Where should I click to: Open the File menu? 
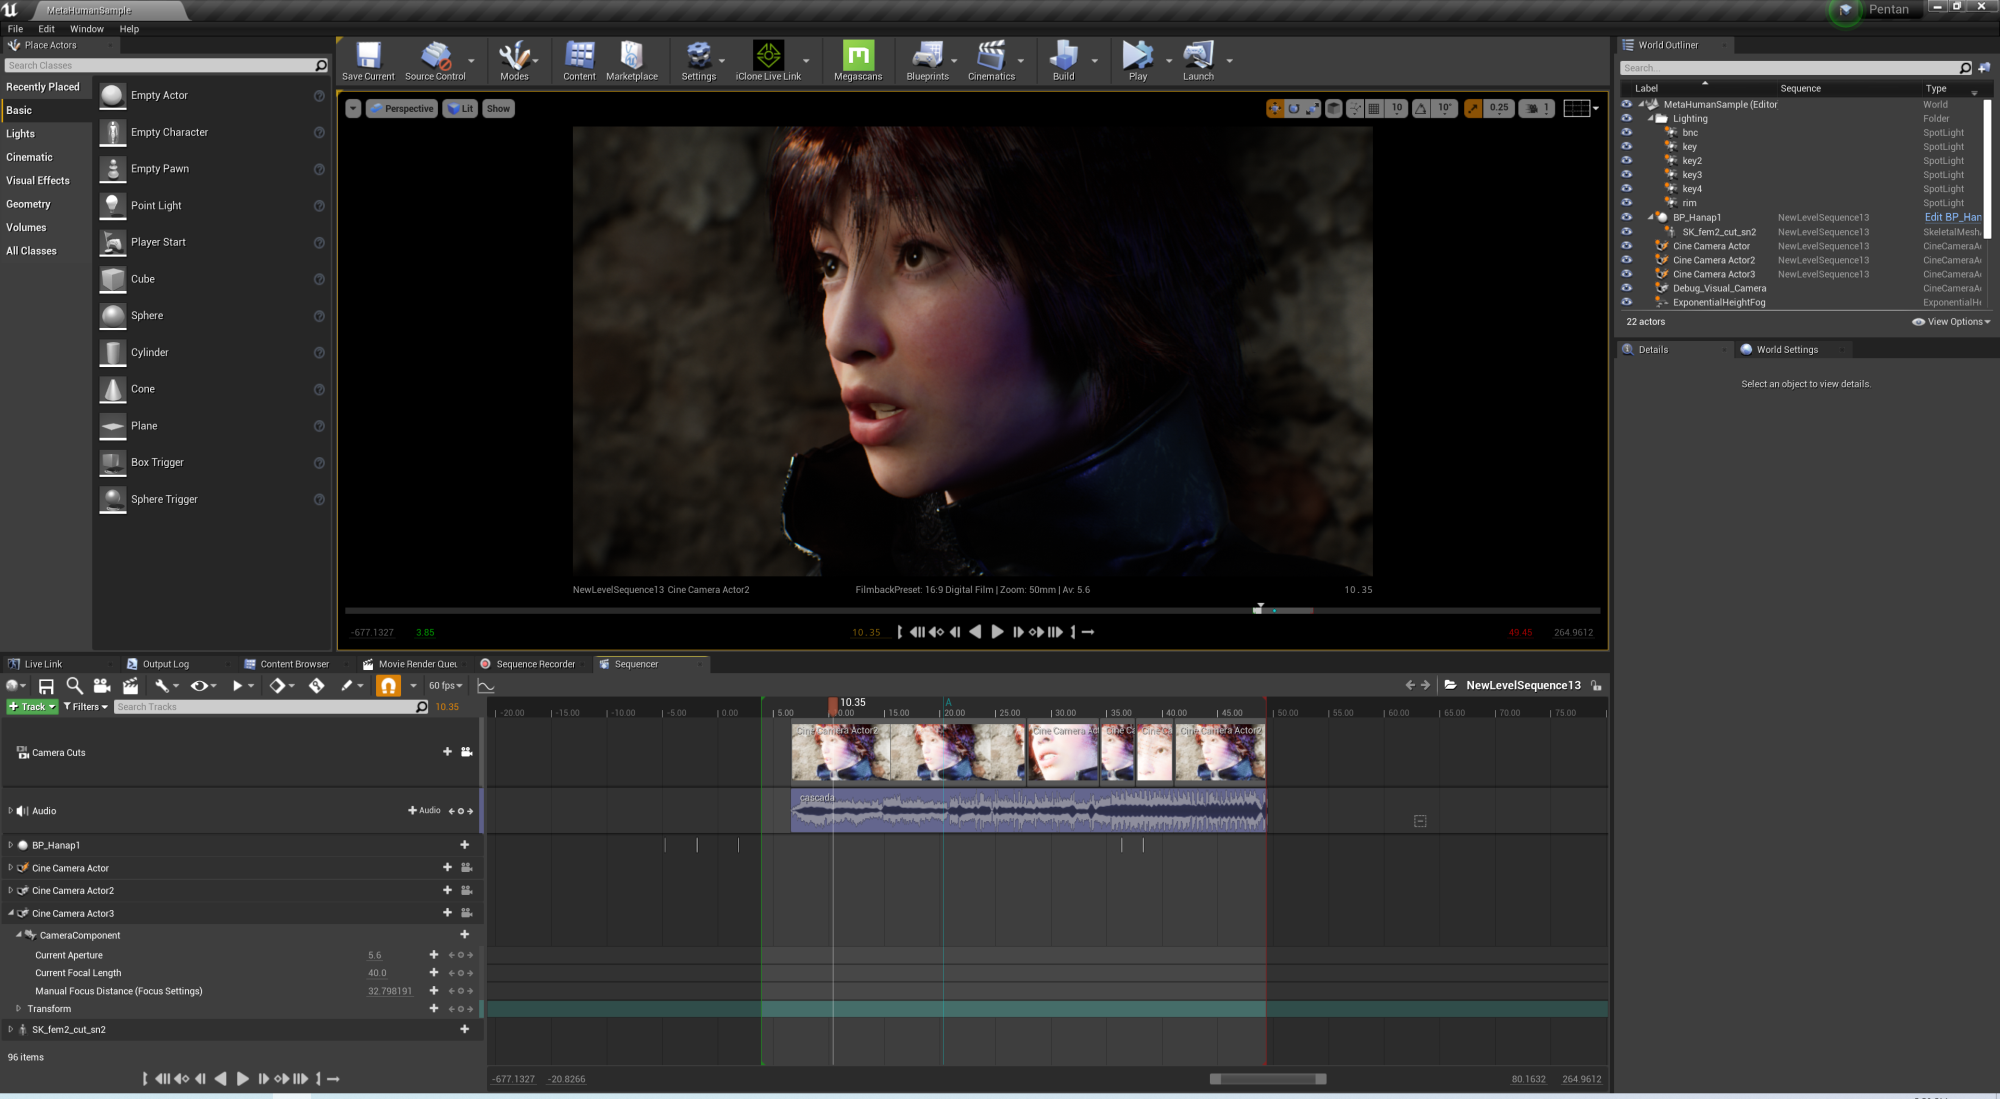pyautogui.click(x=15, y=29)
